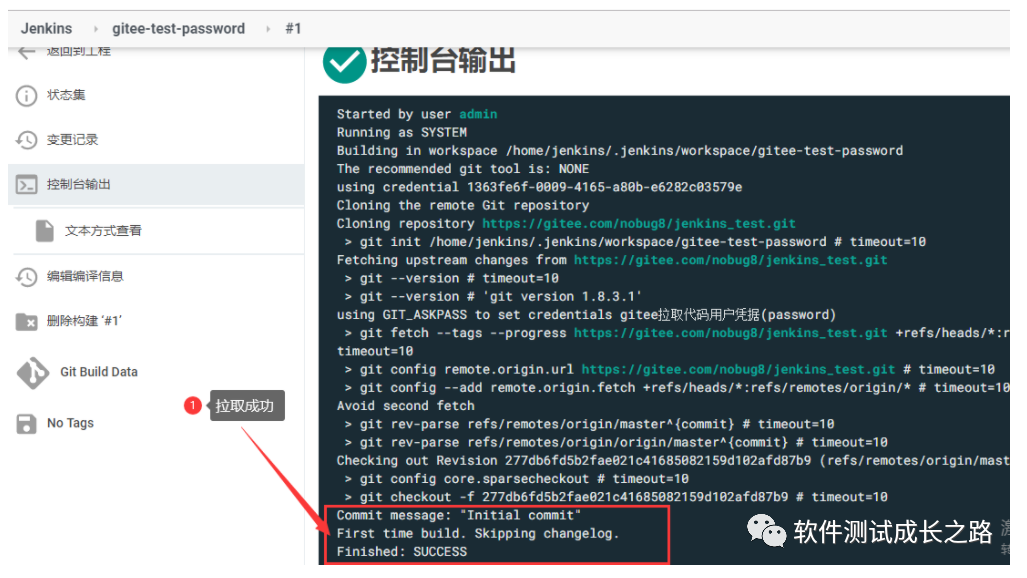Click the admin user link in console
The image size is (1027, 578).
[478, 114]
